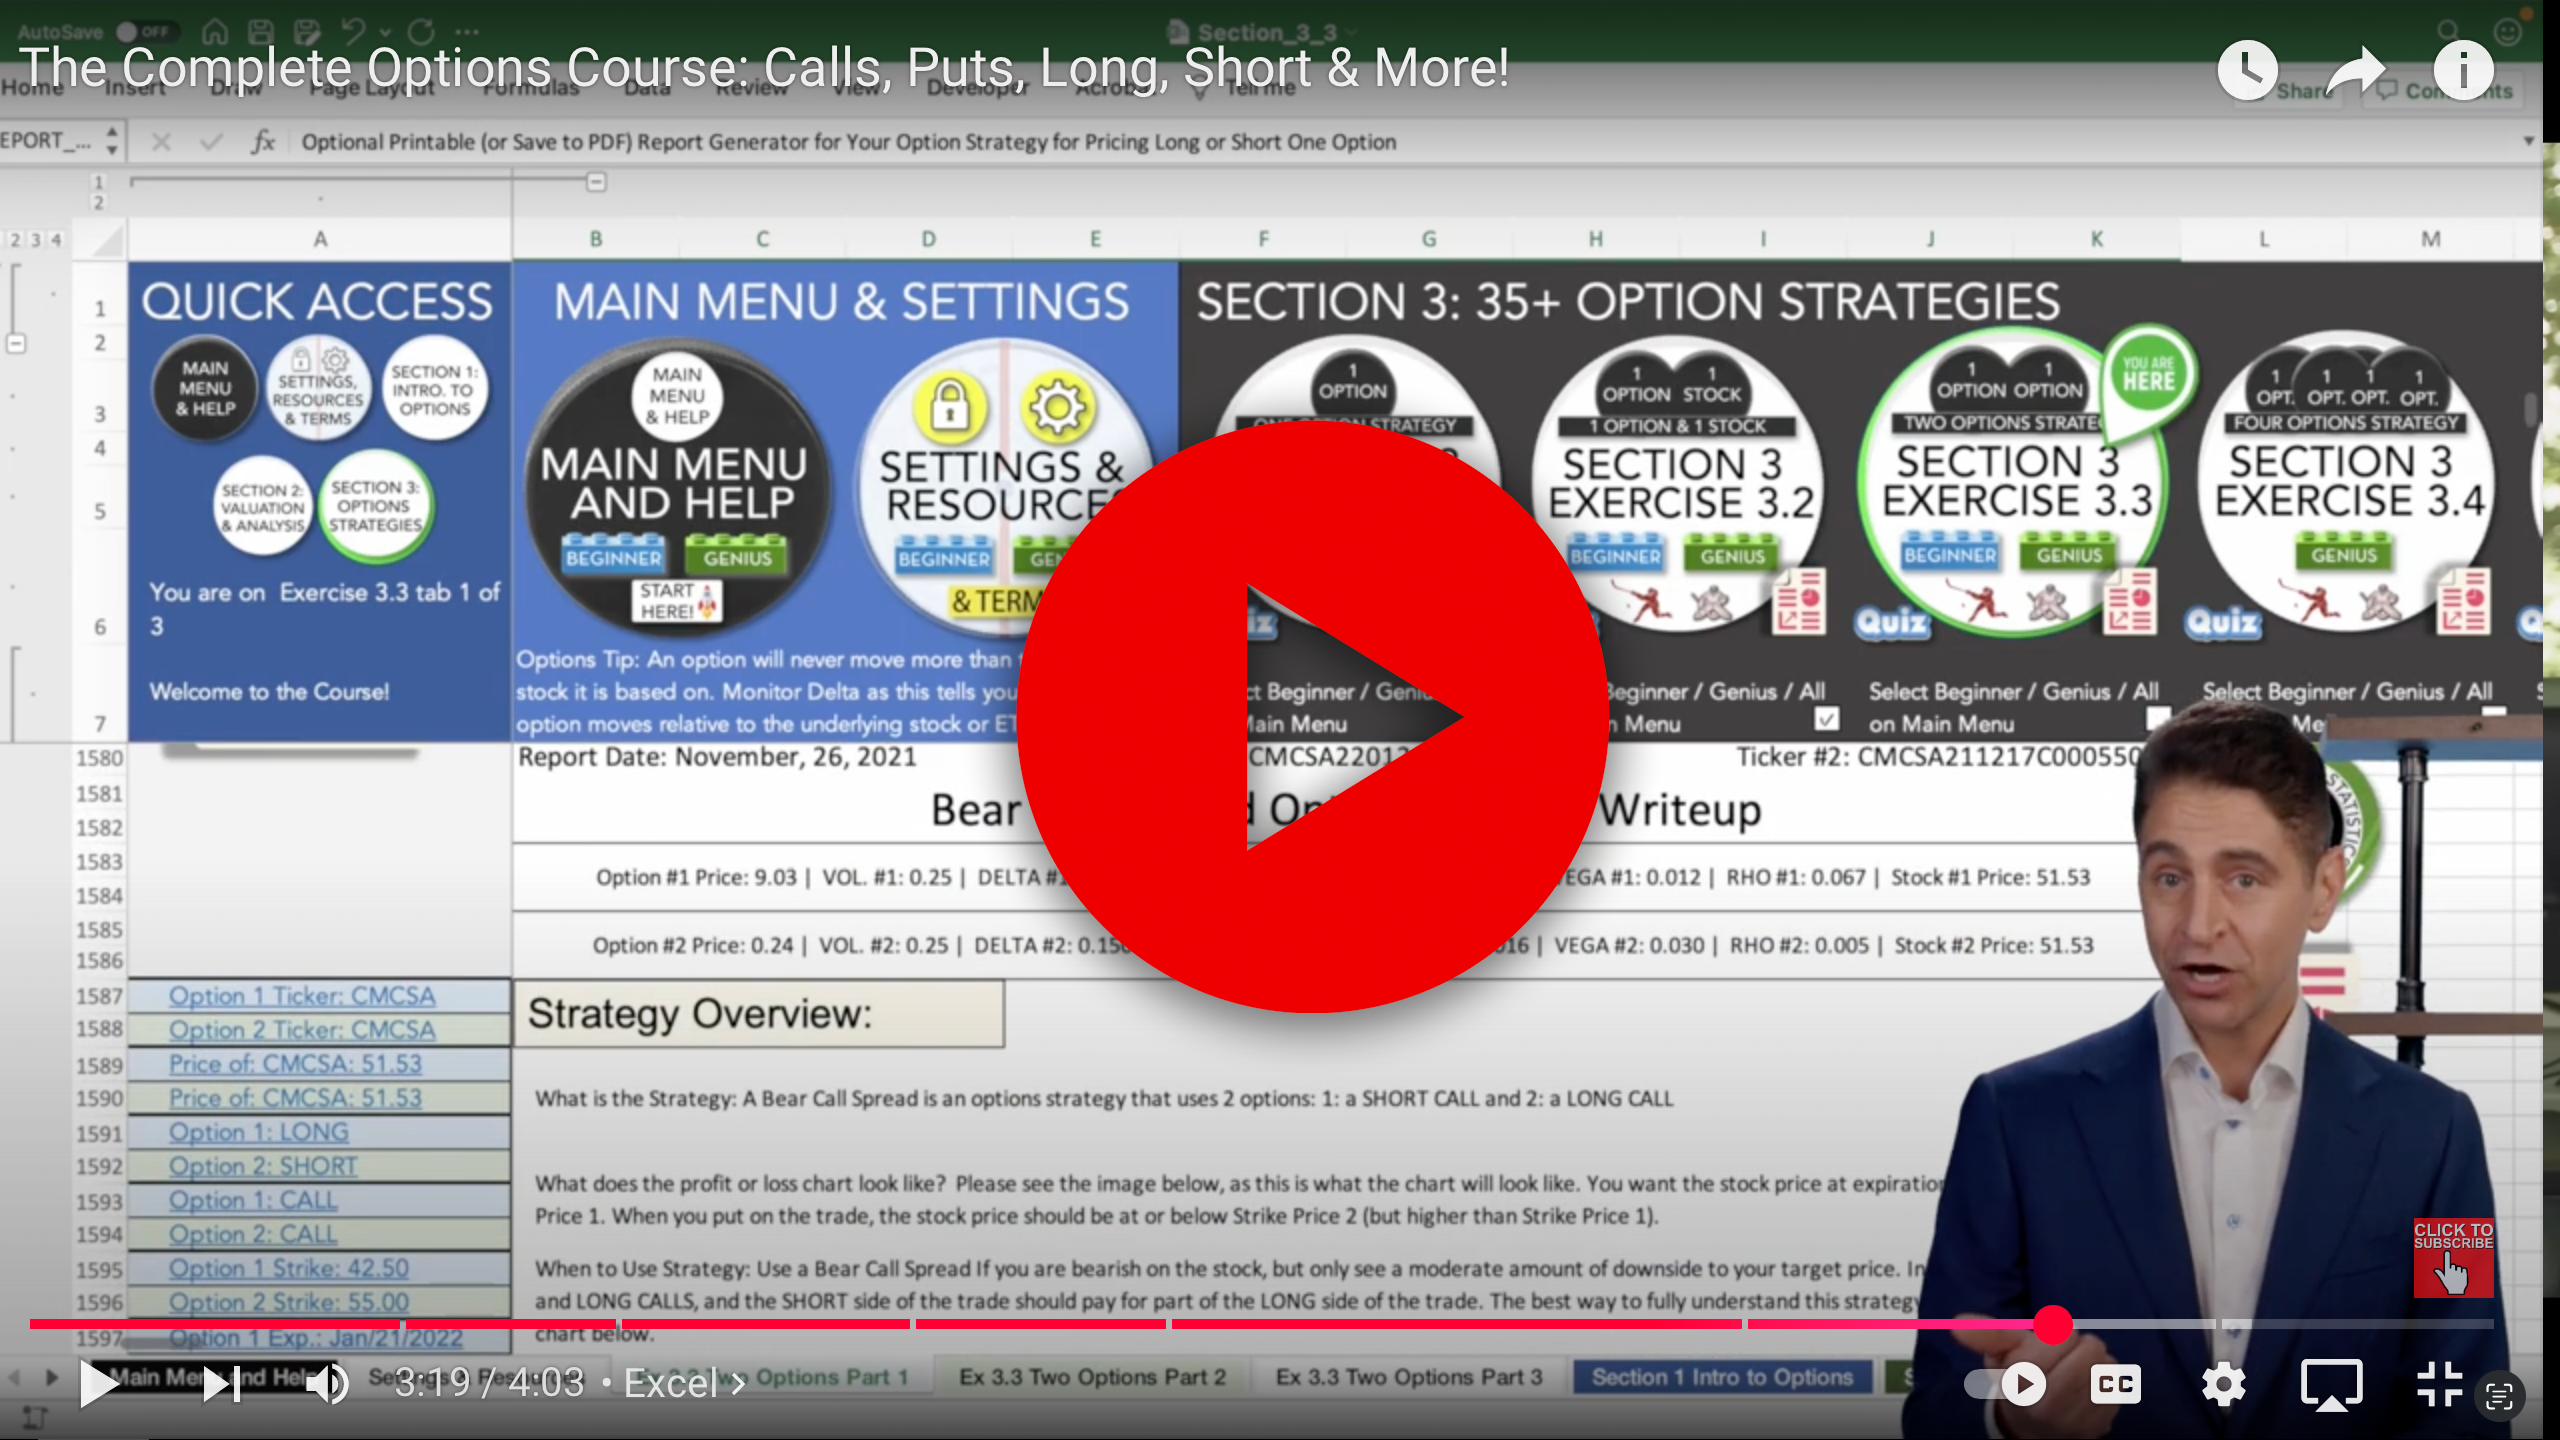Exit fullscreen with shrink icon
Viewport: 2560px width, 1440px height.
pyautogui.click(x=2439, y=1384)
